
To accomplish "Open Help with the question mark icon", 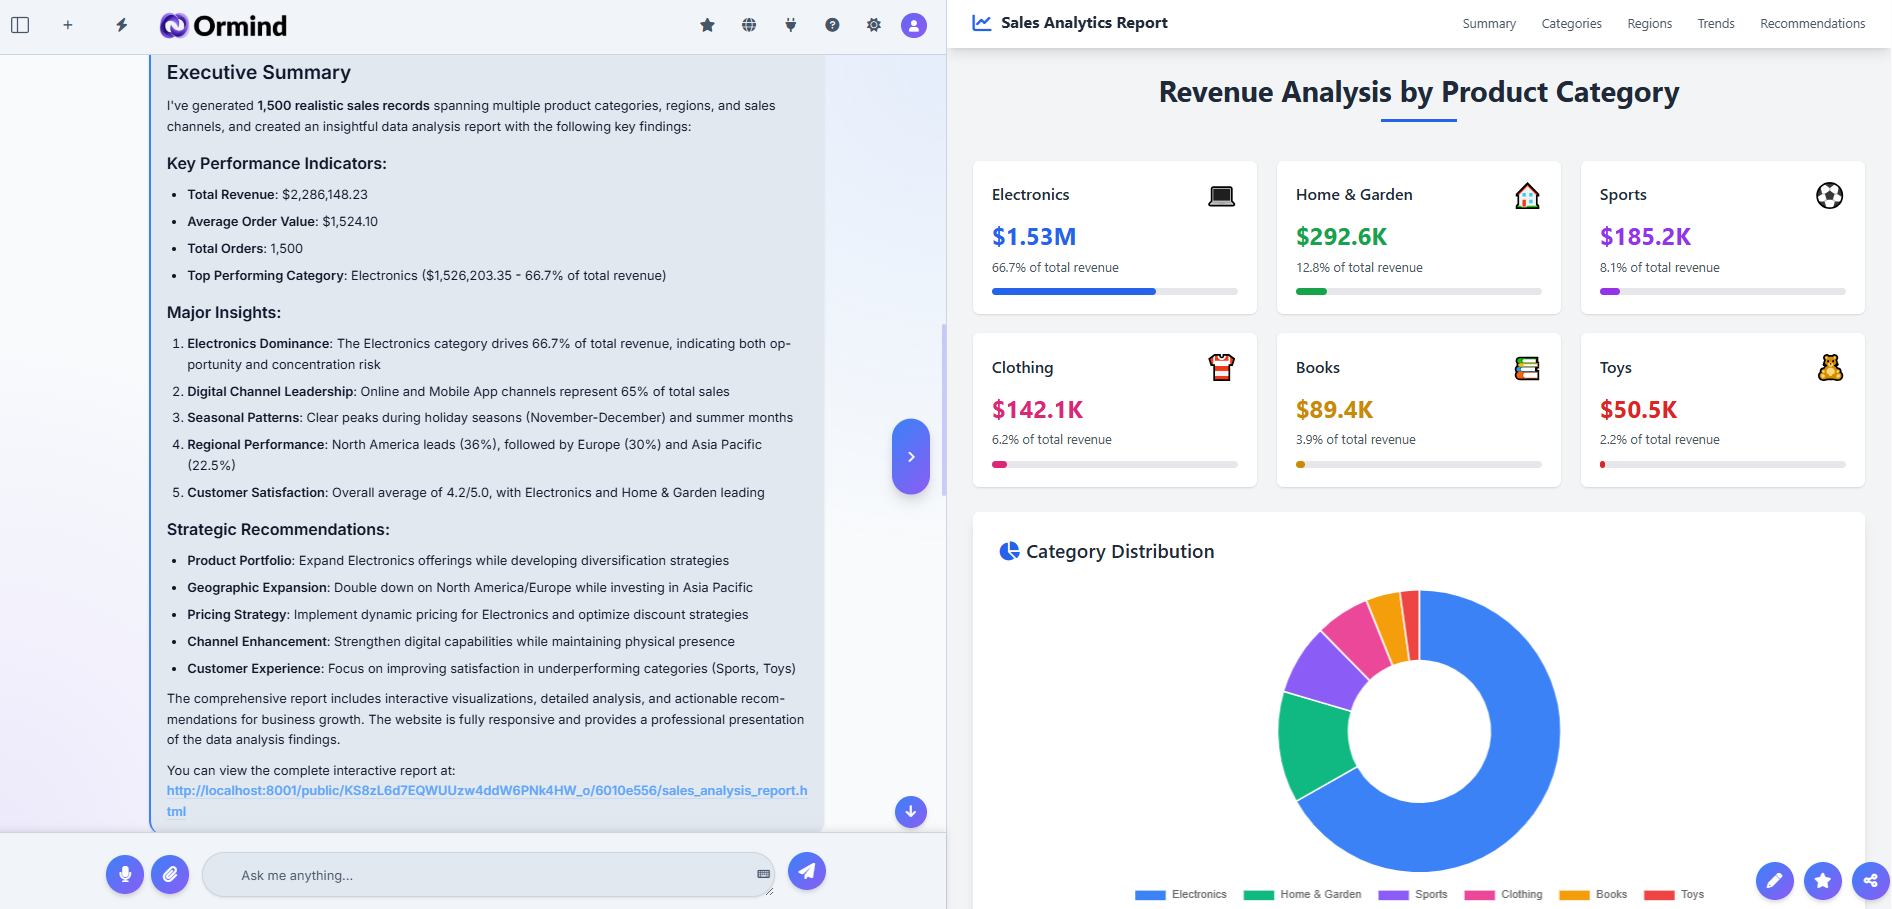I will tap(832, 24).
